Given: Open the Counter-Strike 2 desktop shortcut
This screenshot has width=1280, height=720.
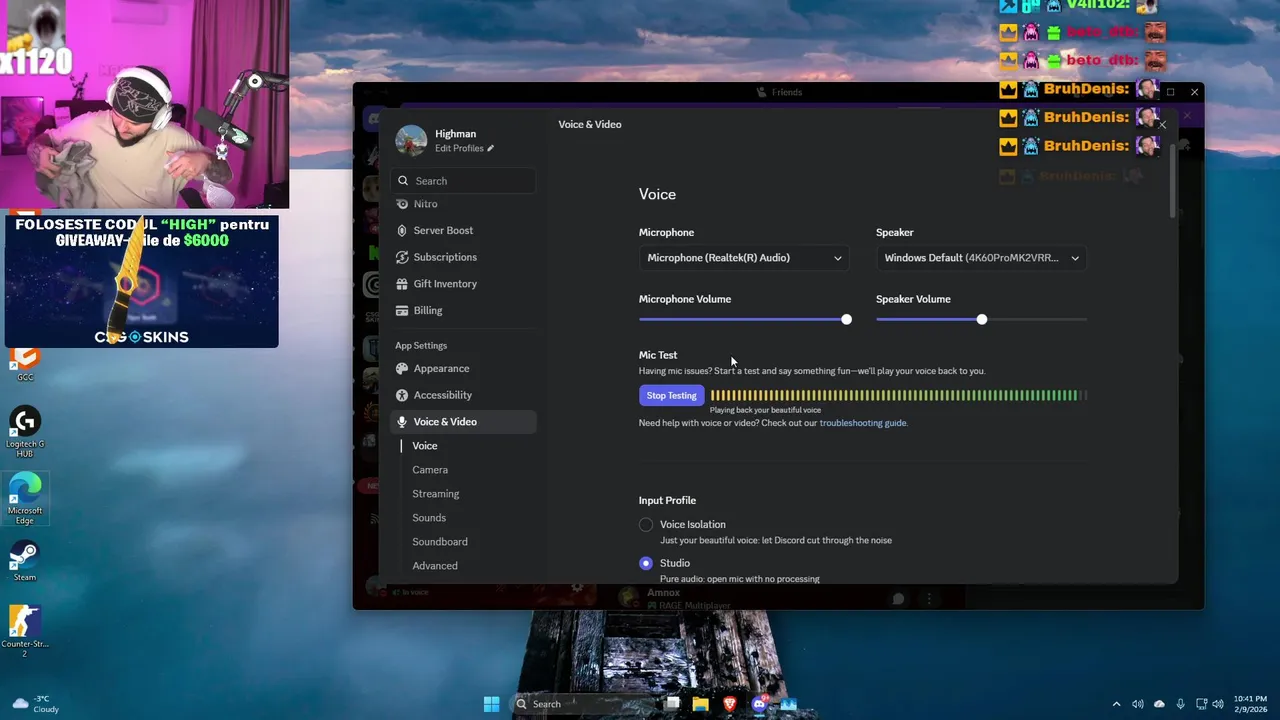Looking at the screenshot, I should point(25,632).
